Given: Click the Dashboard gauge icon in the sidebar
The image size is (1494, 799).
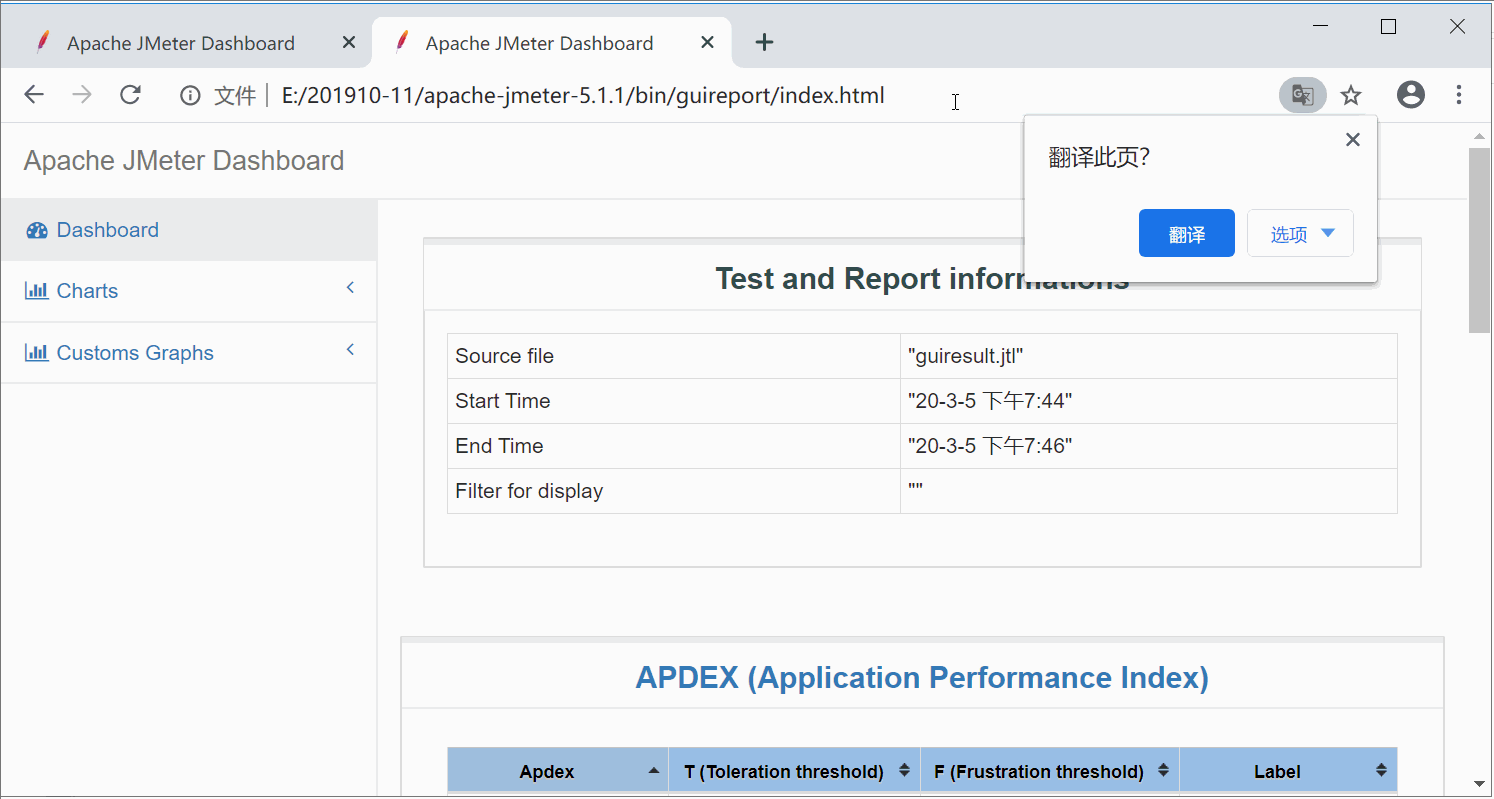Looking at the screenshot, I should (37, 231).
